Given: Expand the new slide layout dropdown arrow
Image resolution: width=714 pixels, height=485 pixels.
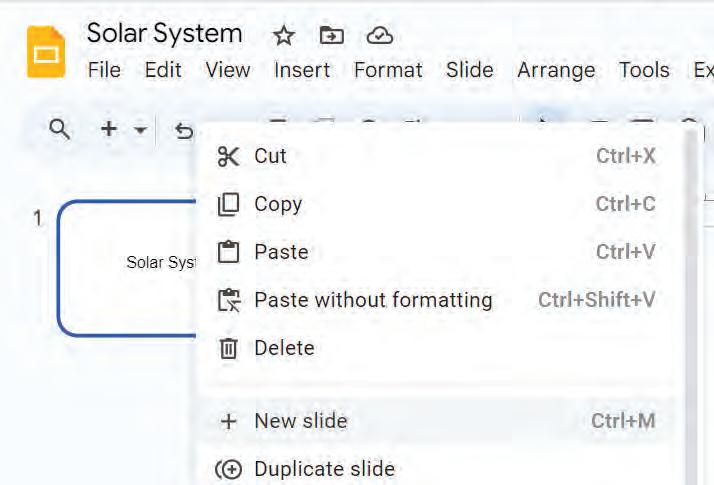Looking at the screenshot, I should (140, 130).
